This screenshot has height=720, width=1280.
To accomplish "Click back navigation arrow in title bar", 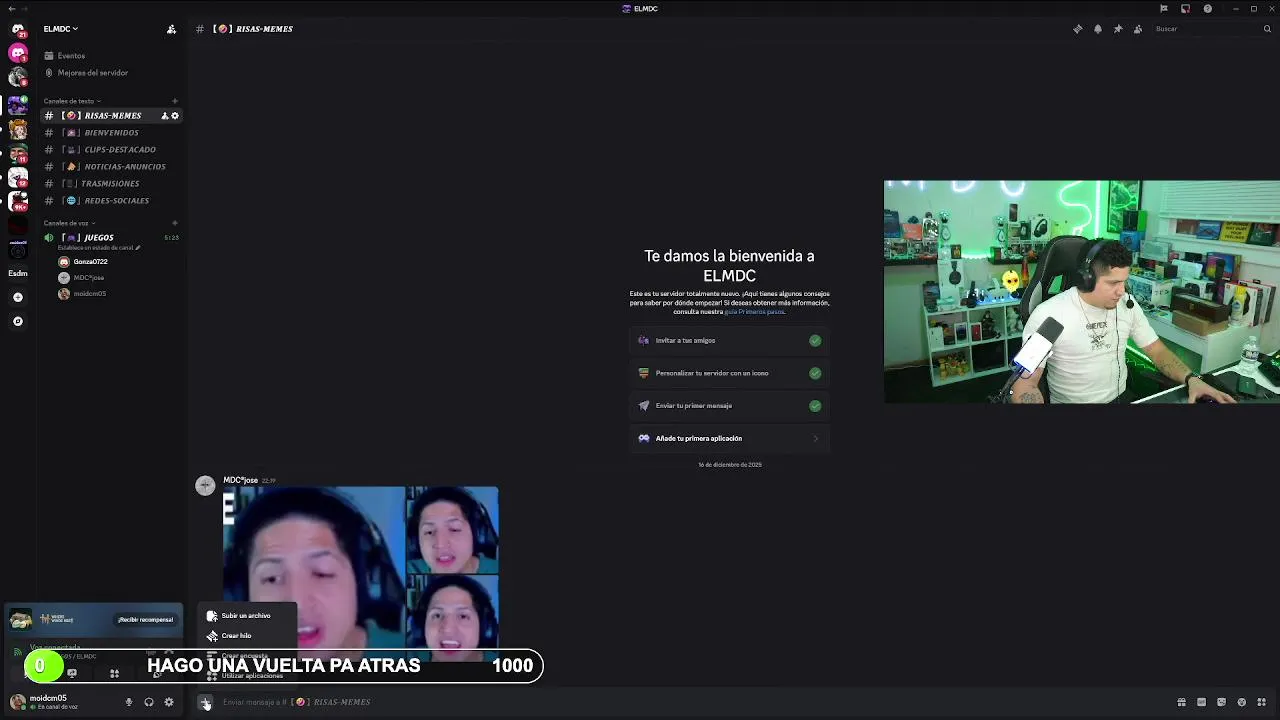I will [11, 9].
